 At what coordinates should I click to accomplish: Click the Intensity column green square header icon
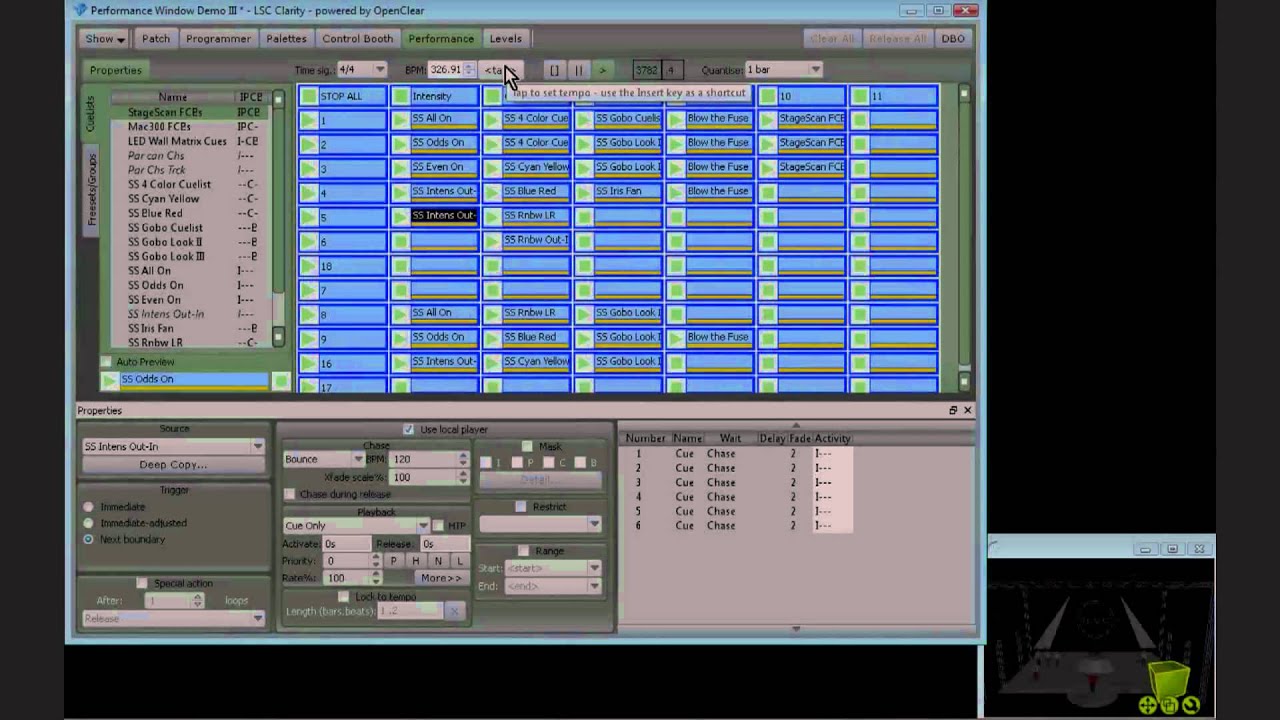(x=401, y=96)
